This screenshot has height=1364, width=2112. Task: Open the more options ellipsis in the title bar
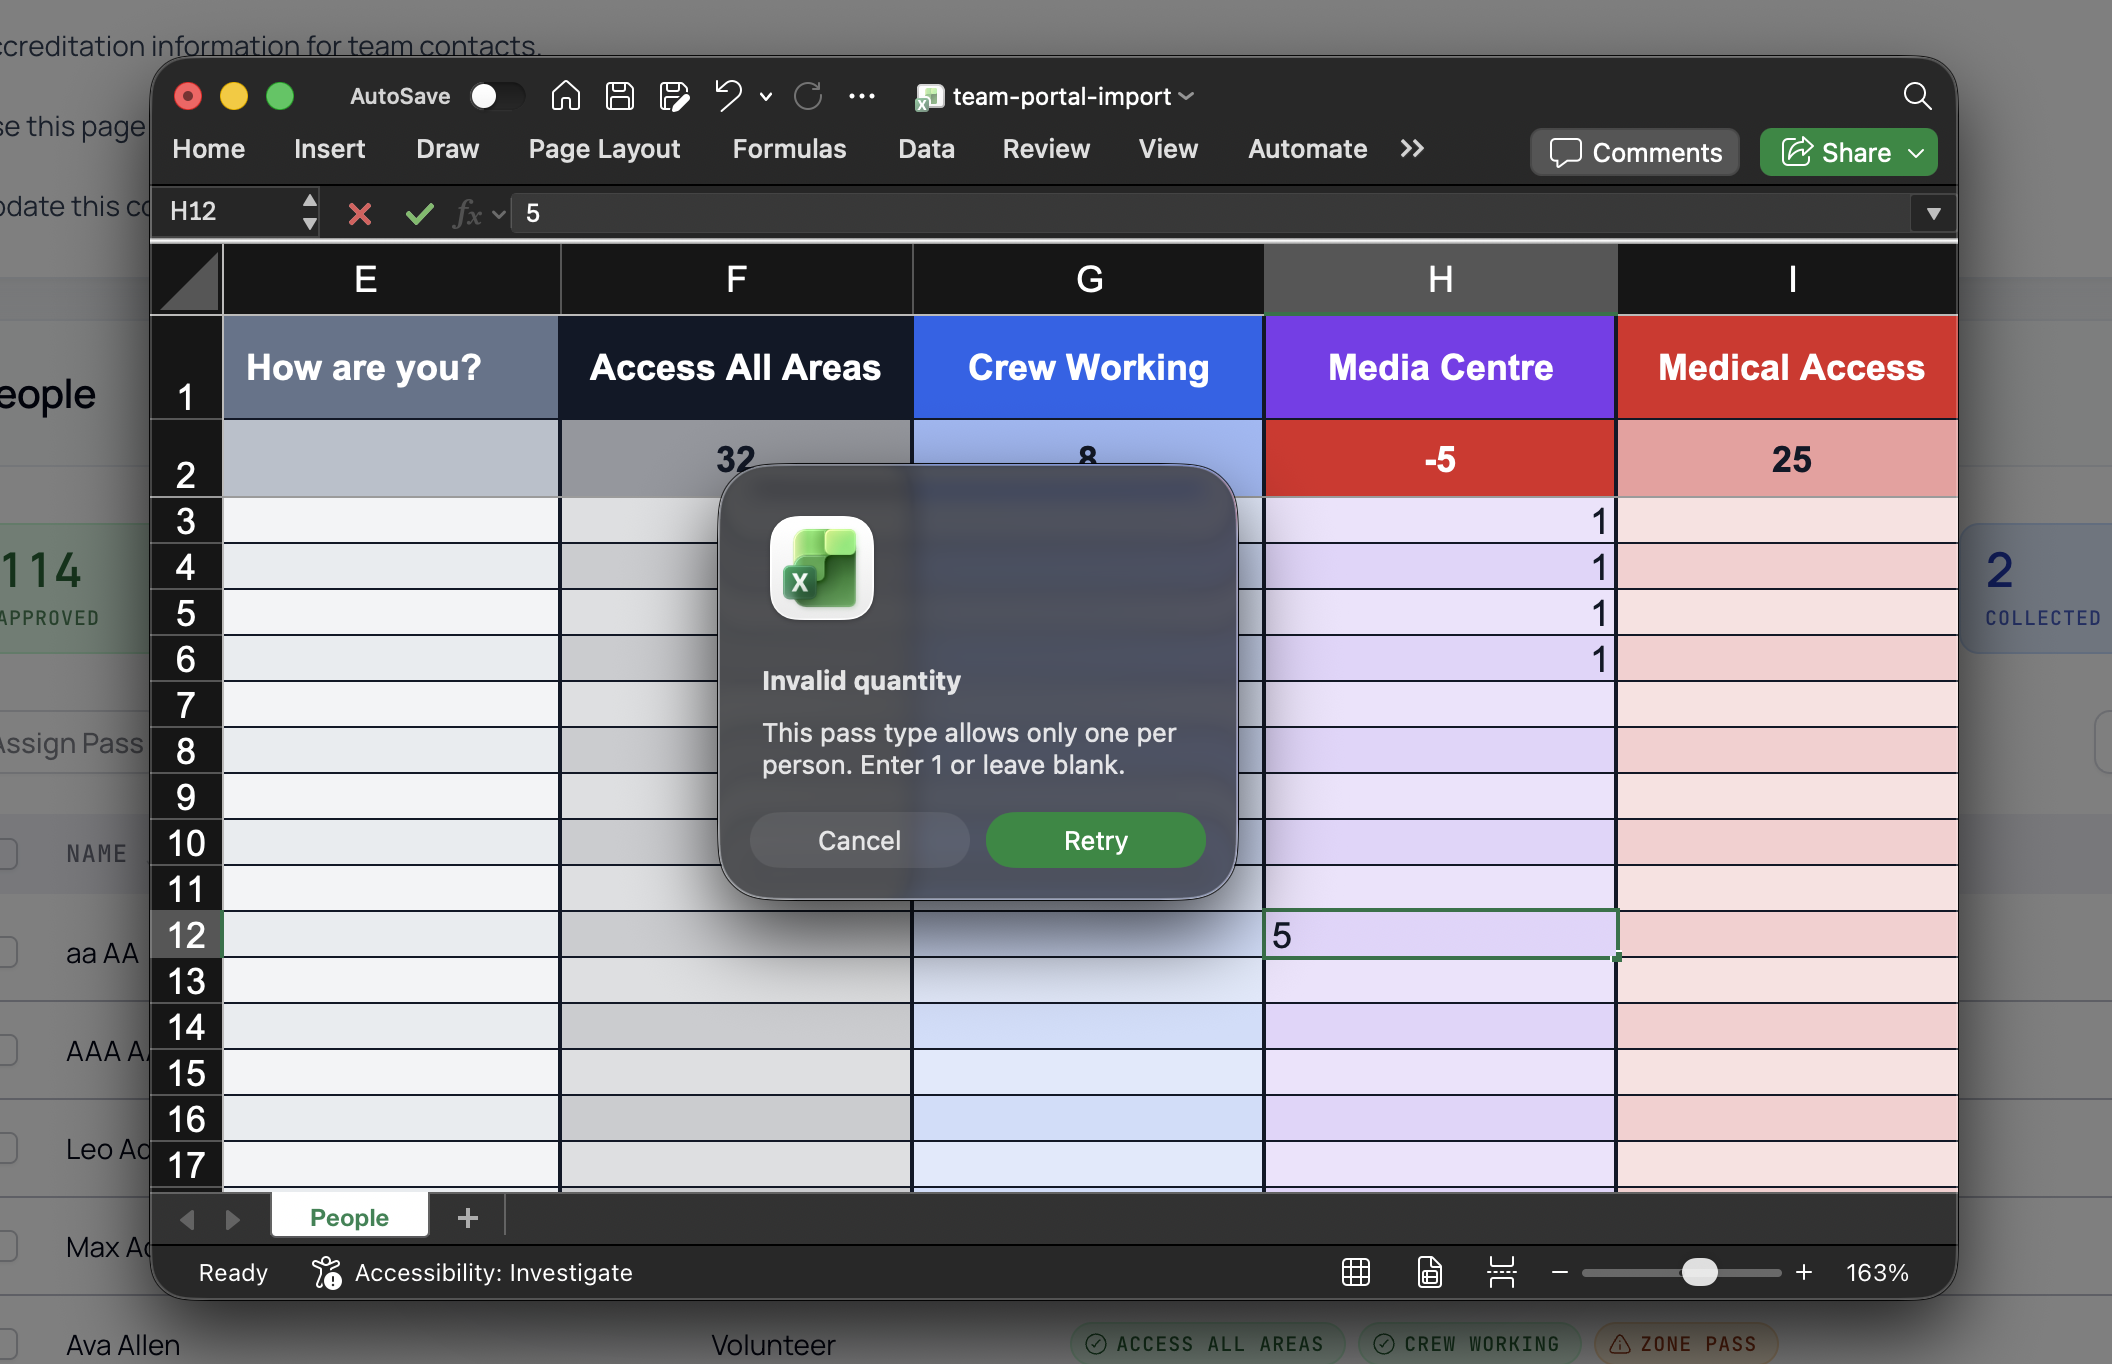tap(861, 96)
